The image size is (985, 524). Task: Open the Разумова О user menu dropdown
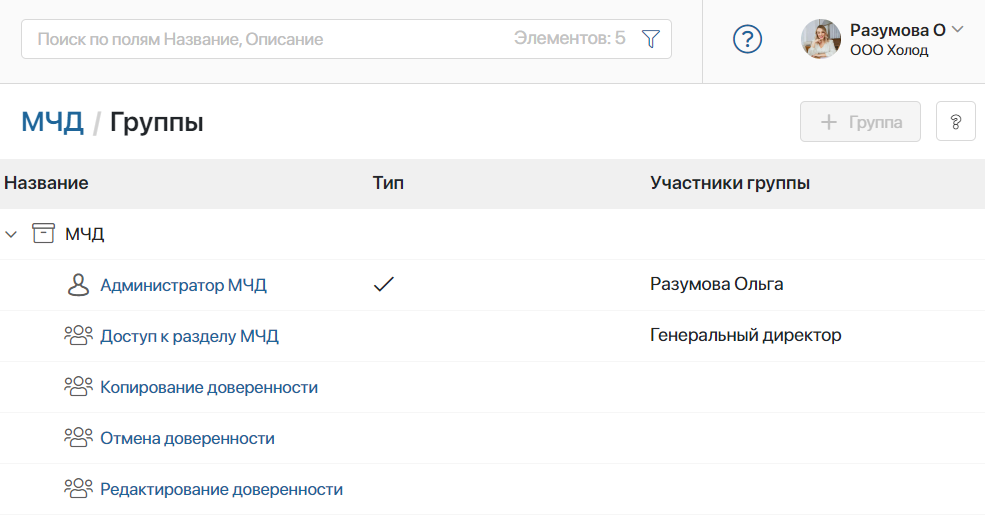point(956,30)
